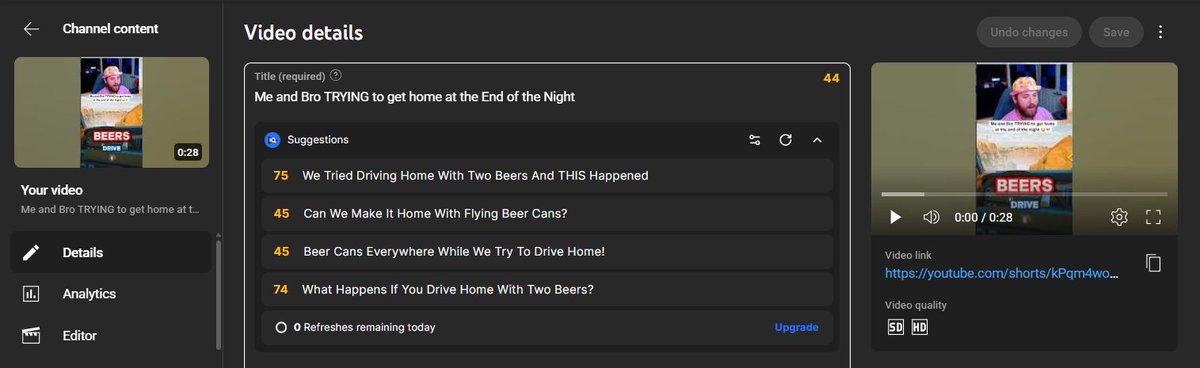Open the Editor menu item

111,335
